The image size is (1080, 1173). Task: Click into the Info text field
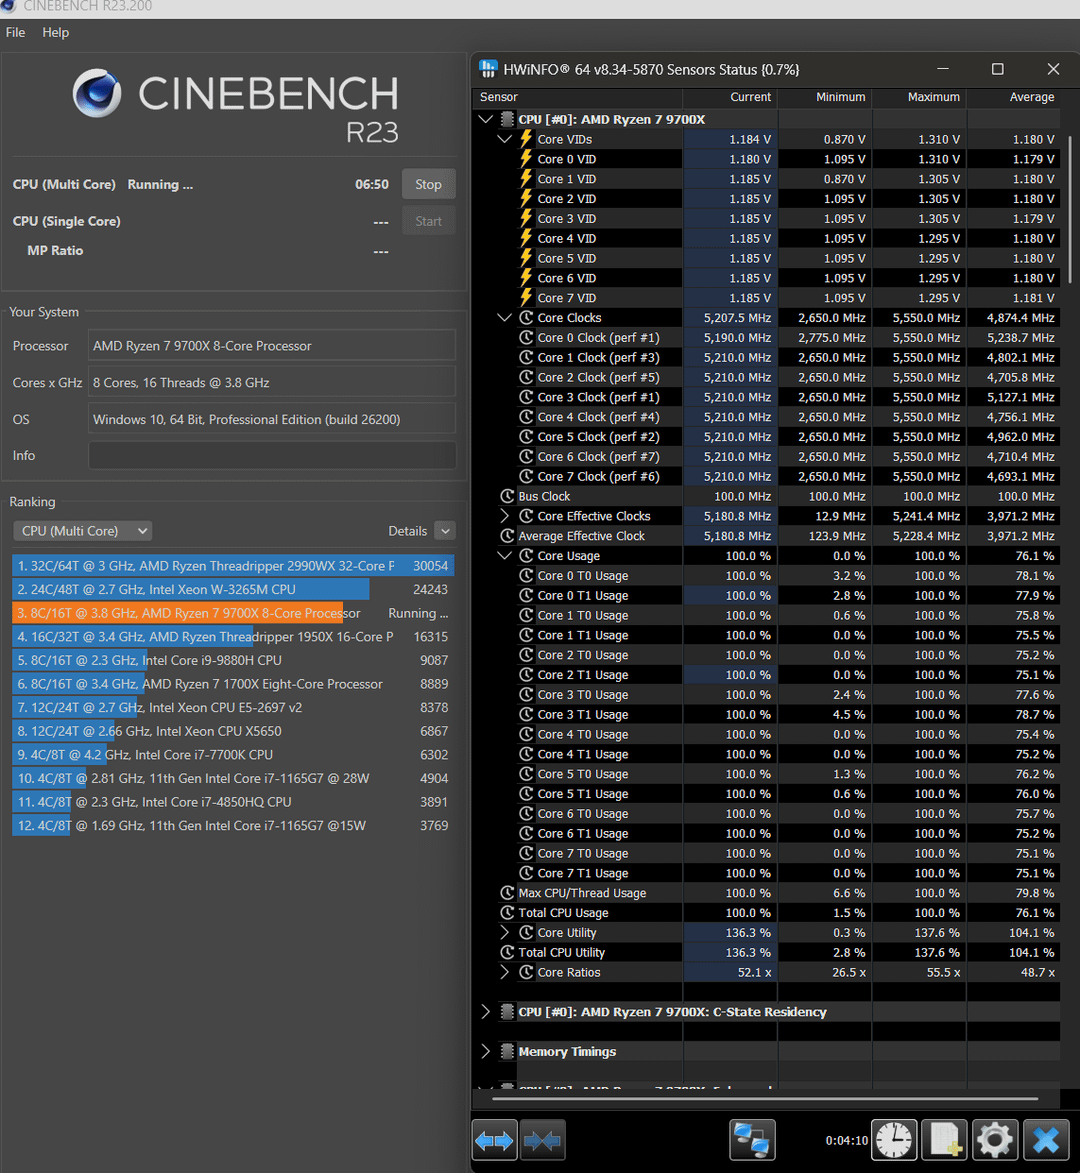click(x=272, y=456)
